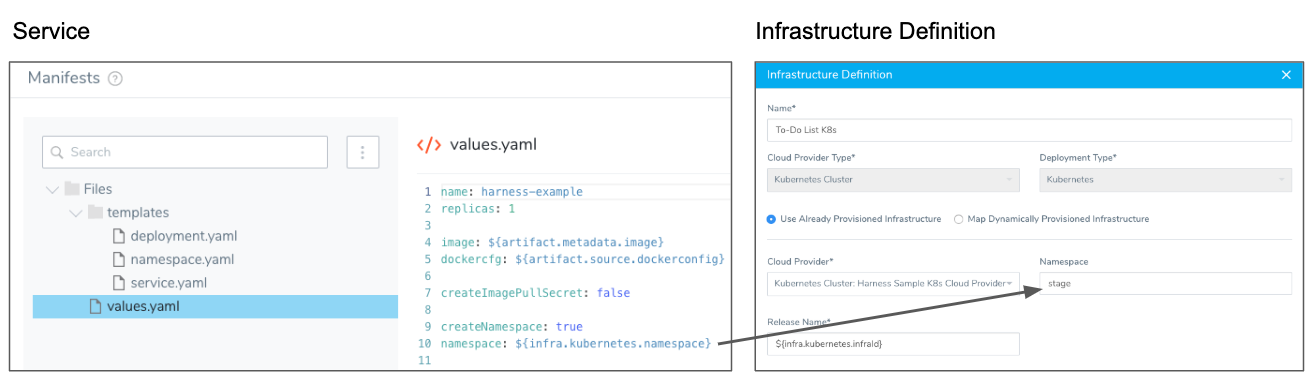1312x389 pixels.
Task: Open the Cloud Provider Type dropdown
Action: point(893,181)
